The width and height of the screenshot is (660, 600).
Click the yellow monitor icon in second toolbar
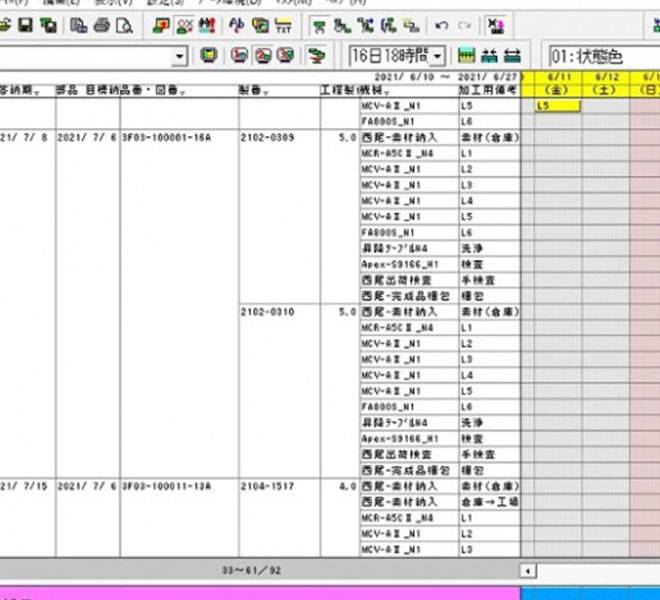pyautogui.click(x=209, y=55)
